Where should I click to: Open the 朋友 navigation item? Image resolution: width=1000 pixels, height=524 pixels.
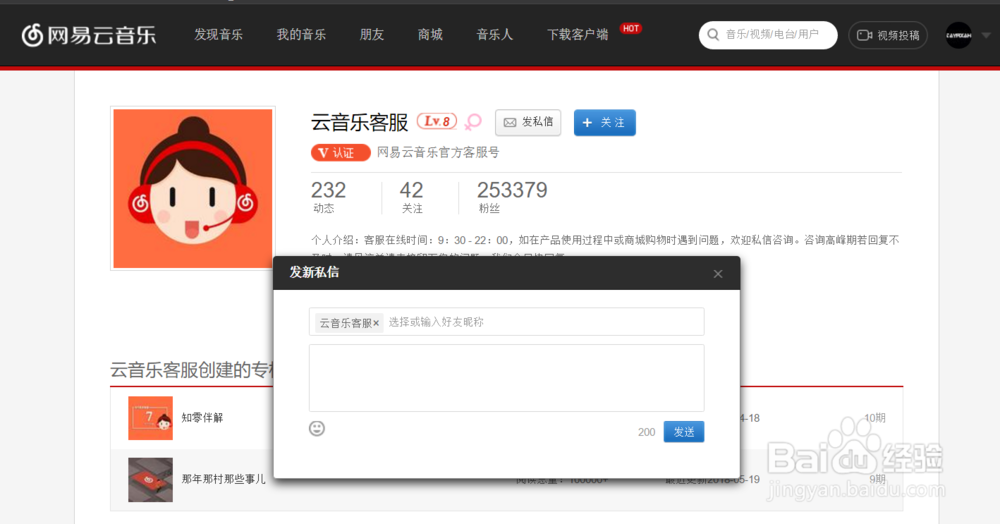pos(372,35)
